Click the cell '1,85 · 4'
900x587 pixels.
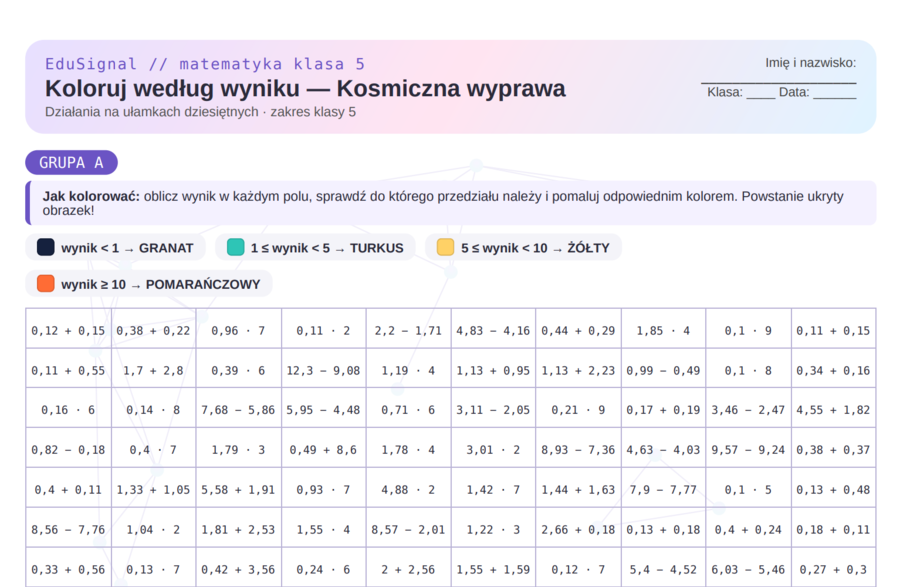tap(663, 328)
